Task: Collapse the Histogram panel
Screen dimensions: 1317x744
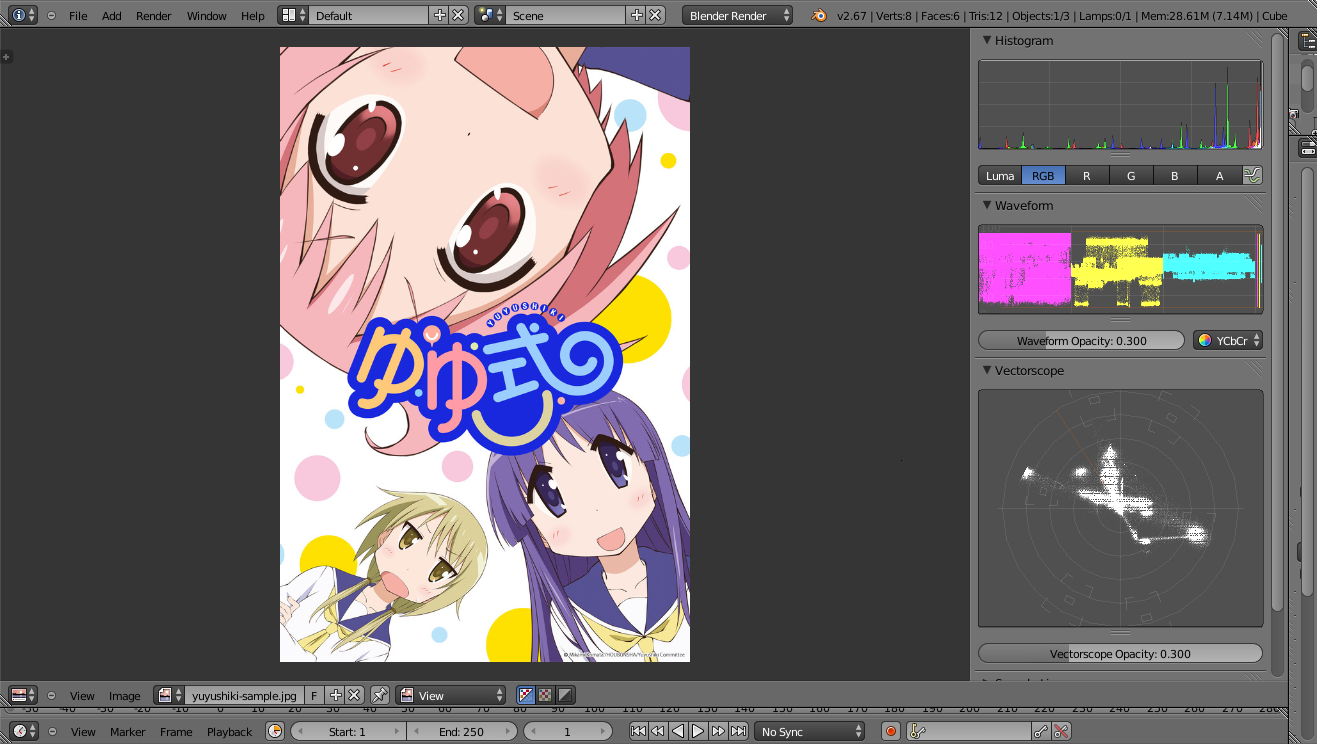Action: coord(987,40)
